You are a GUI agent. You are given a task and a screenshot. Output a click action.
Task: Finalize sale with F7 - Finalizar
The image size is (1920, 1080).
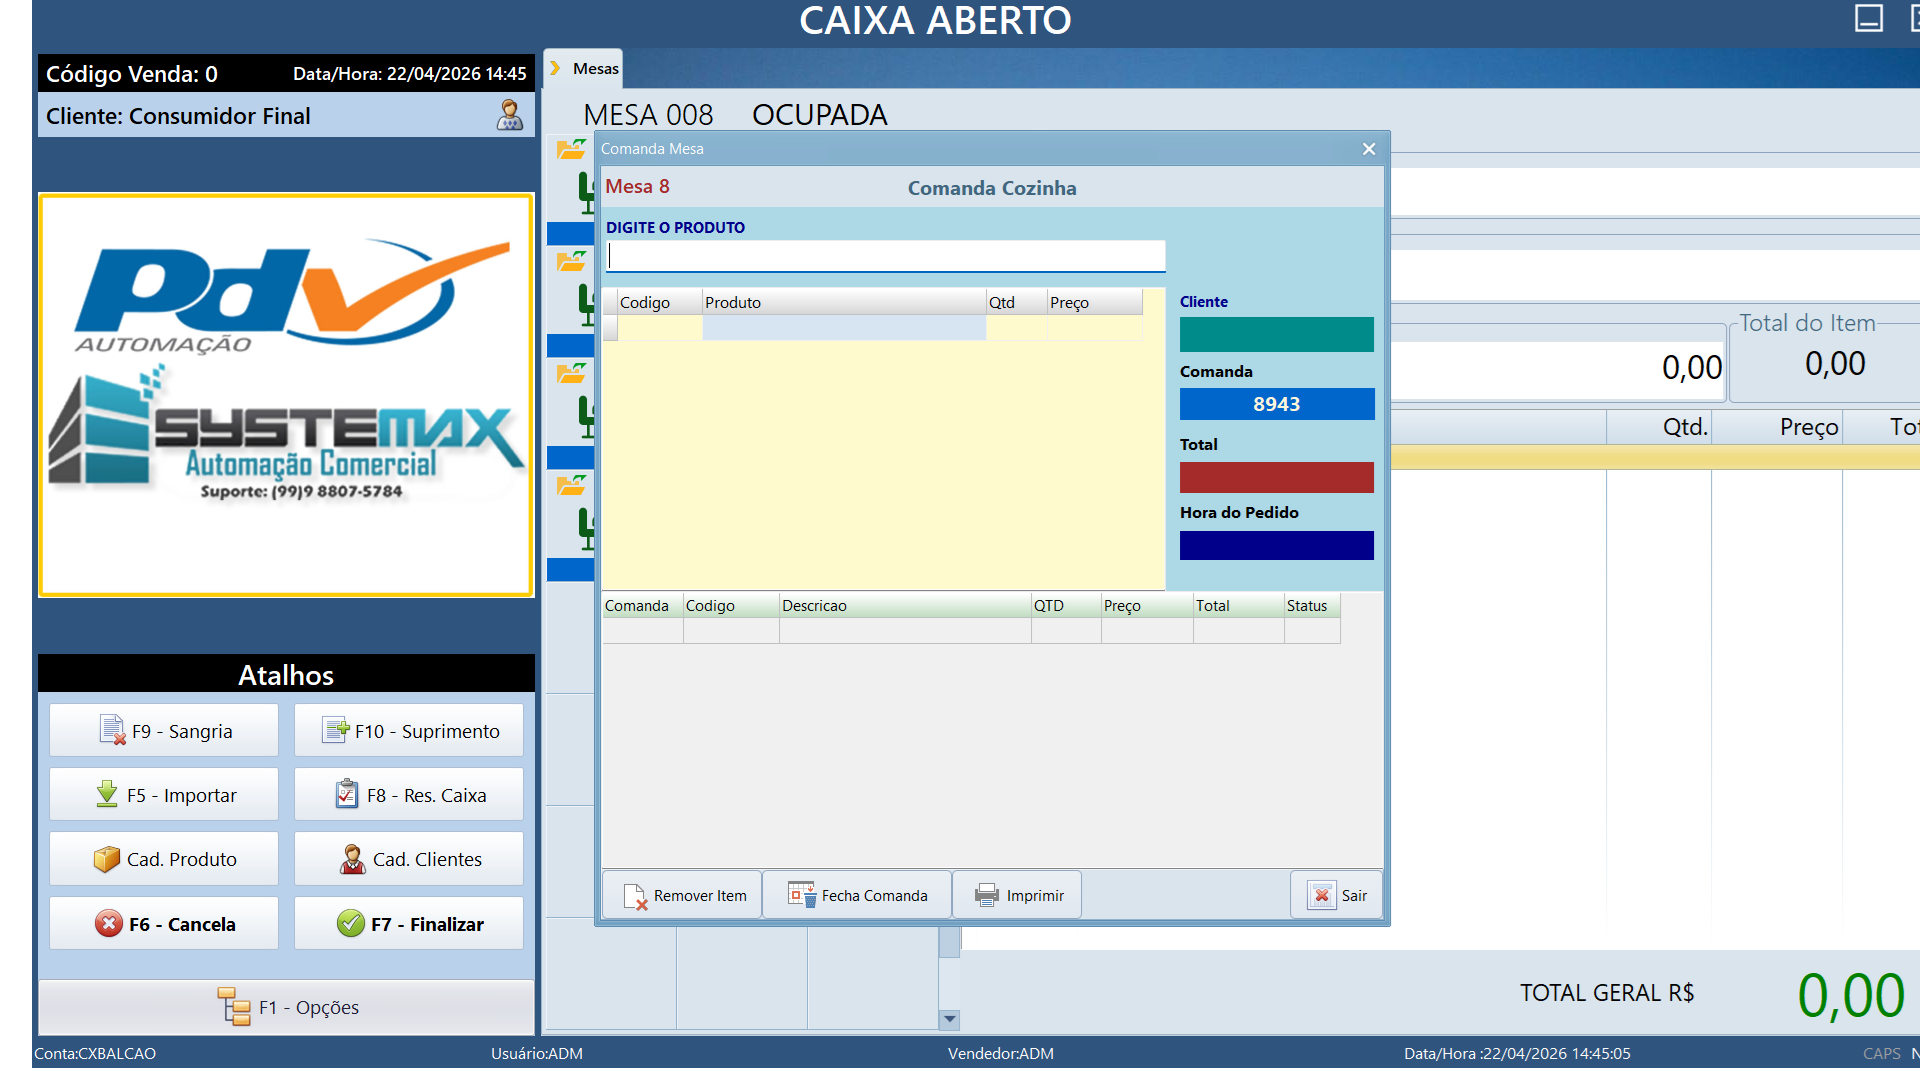[409, 924]
